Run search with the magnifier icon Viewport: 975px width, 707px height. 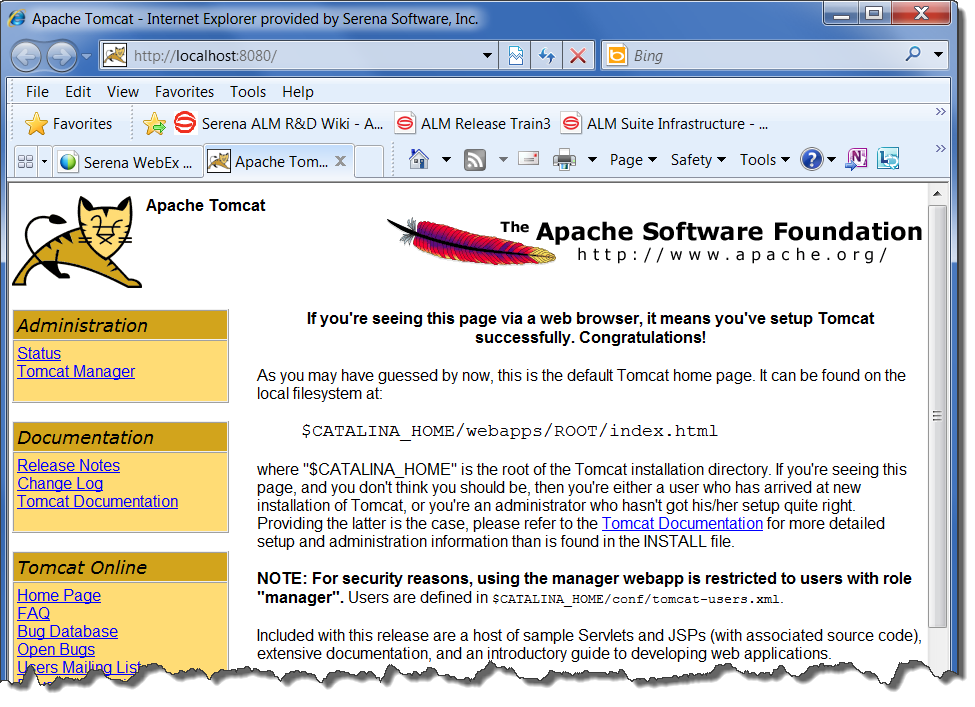[913, 55]
